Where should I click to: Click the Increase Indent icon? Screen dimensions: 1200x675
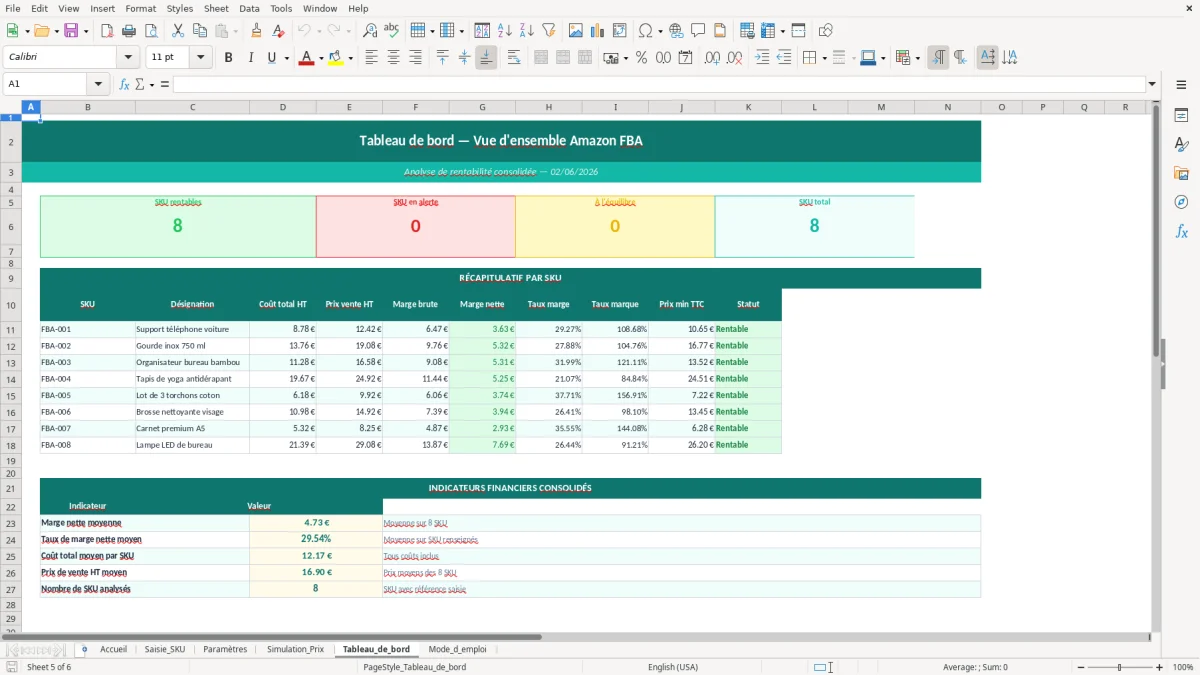point(762,58)
